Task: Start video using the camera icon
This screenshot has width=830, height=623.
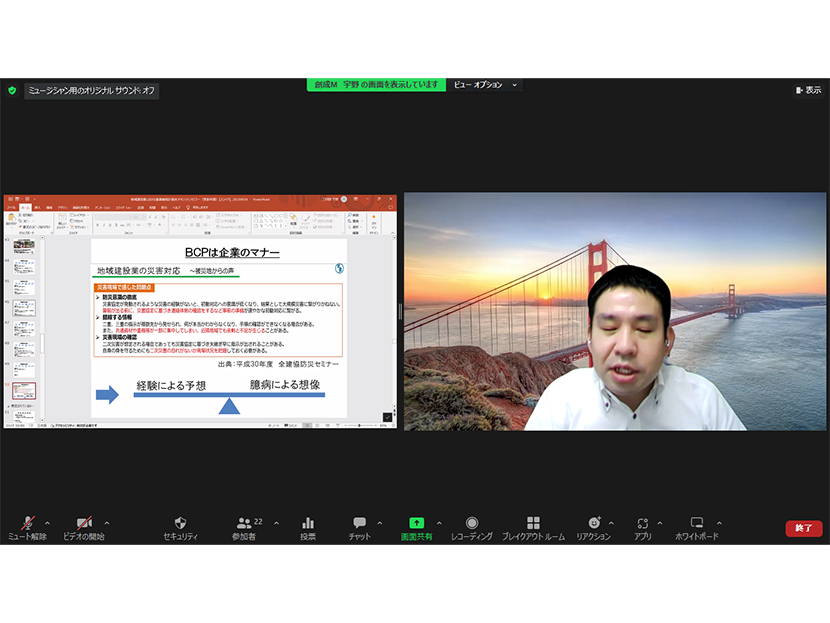Action: coord(83,524)
